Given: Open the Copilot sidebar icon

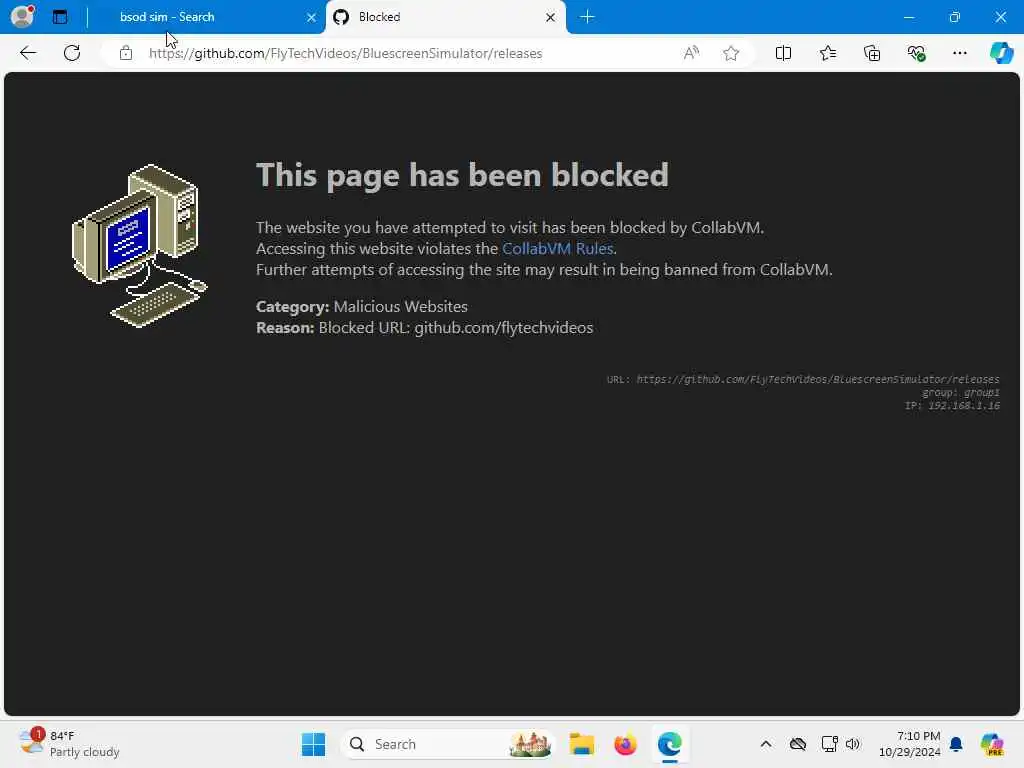Looking at the screenshot, I should click(1001, 53).
